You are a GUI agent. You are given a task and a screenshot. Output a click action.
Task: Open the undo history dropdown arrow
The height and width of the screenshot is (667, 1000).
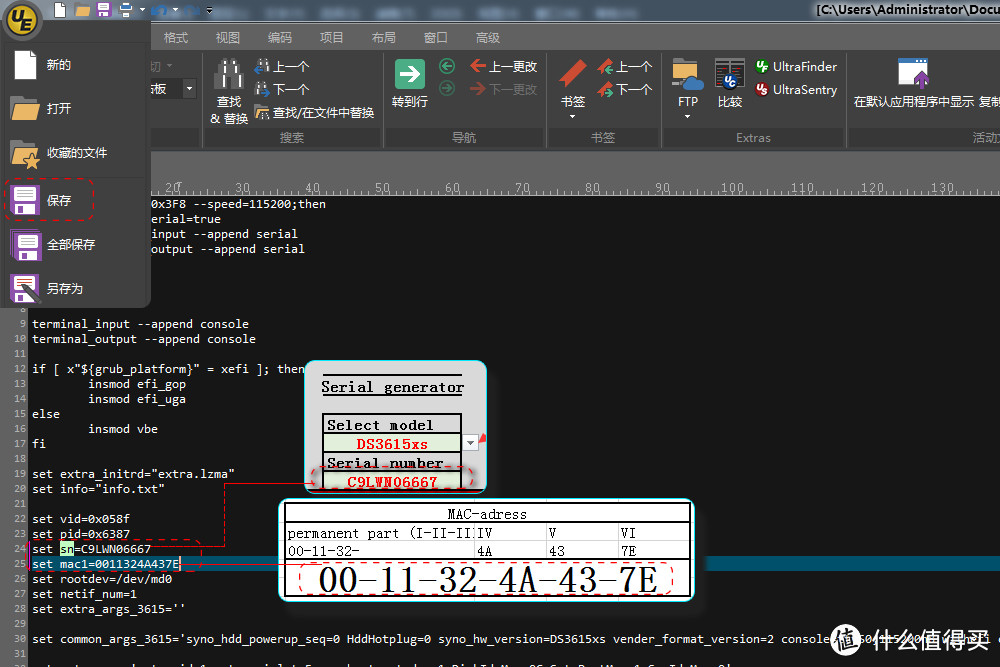[x=175, y=10]
